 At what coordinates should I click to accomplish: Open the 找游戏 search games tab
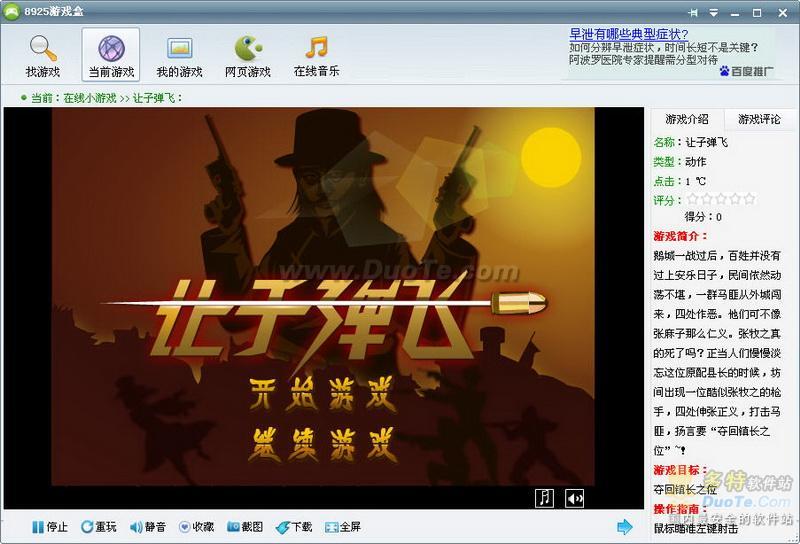(43, 55)
